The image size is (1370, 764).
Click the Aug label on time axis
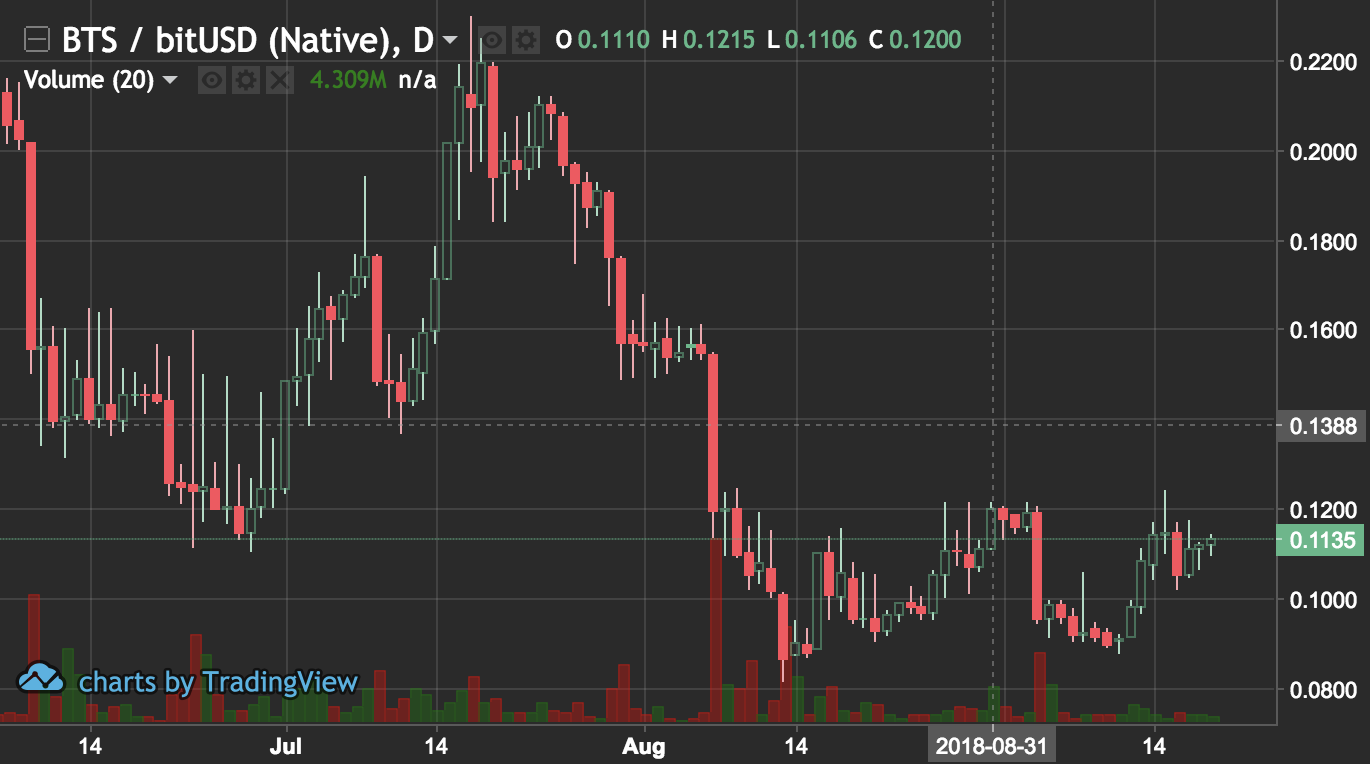642,746
